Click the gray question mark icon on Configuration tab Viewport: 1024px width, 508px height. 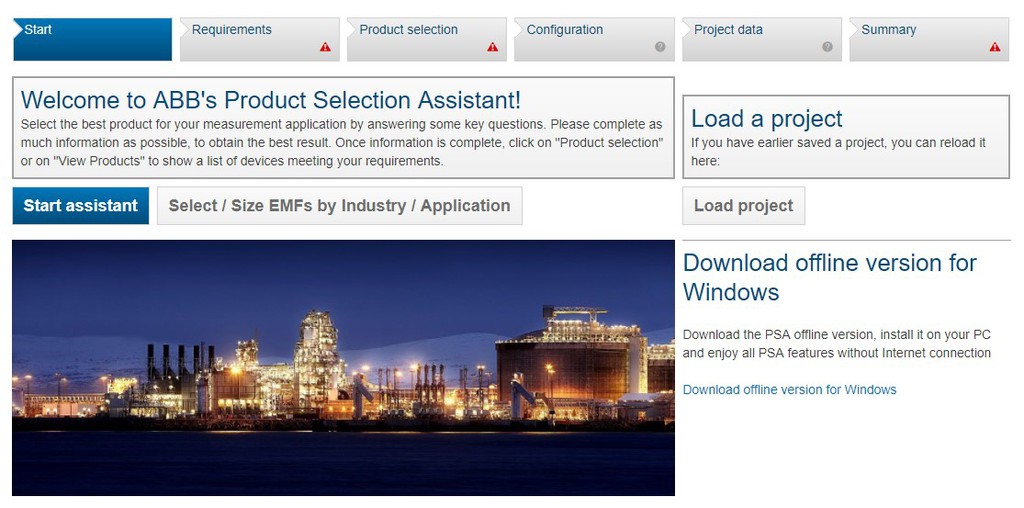click(660, 47)
